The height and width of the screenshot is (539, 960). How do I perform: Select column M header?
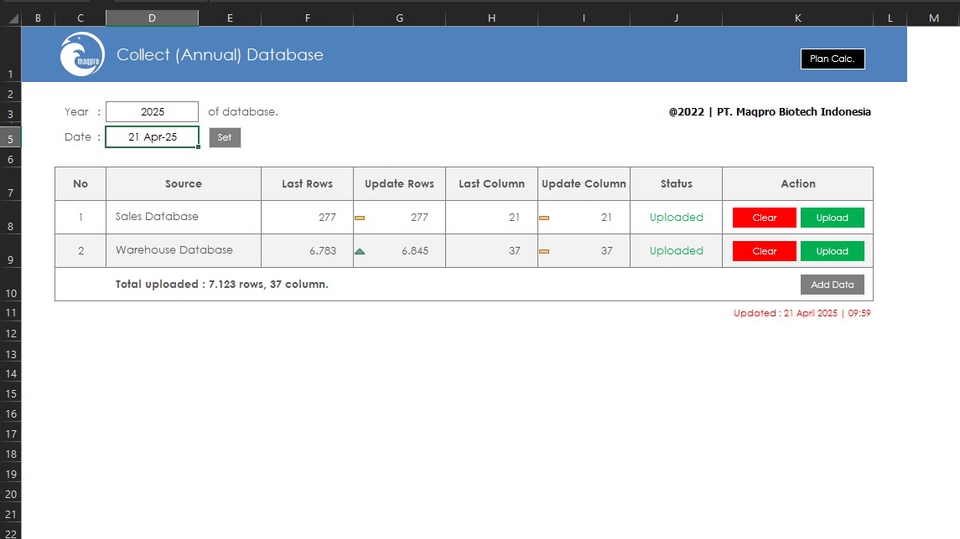[934, 18]
